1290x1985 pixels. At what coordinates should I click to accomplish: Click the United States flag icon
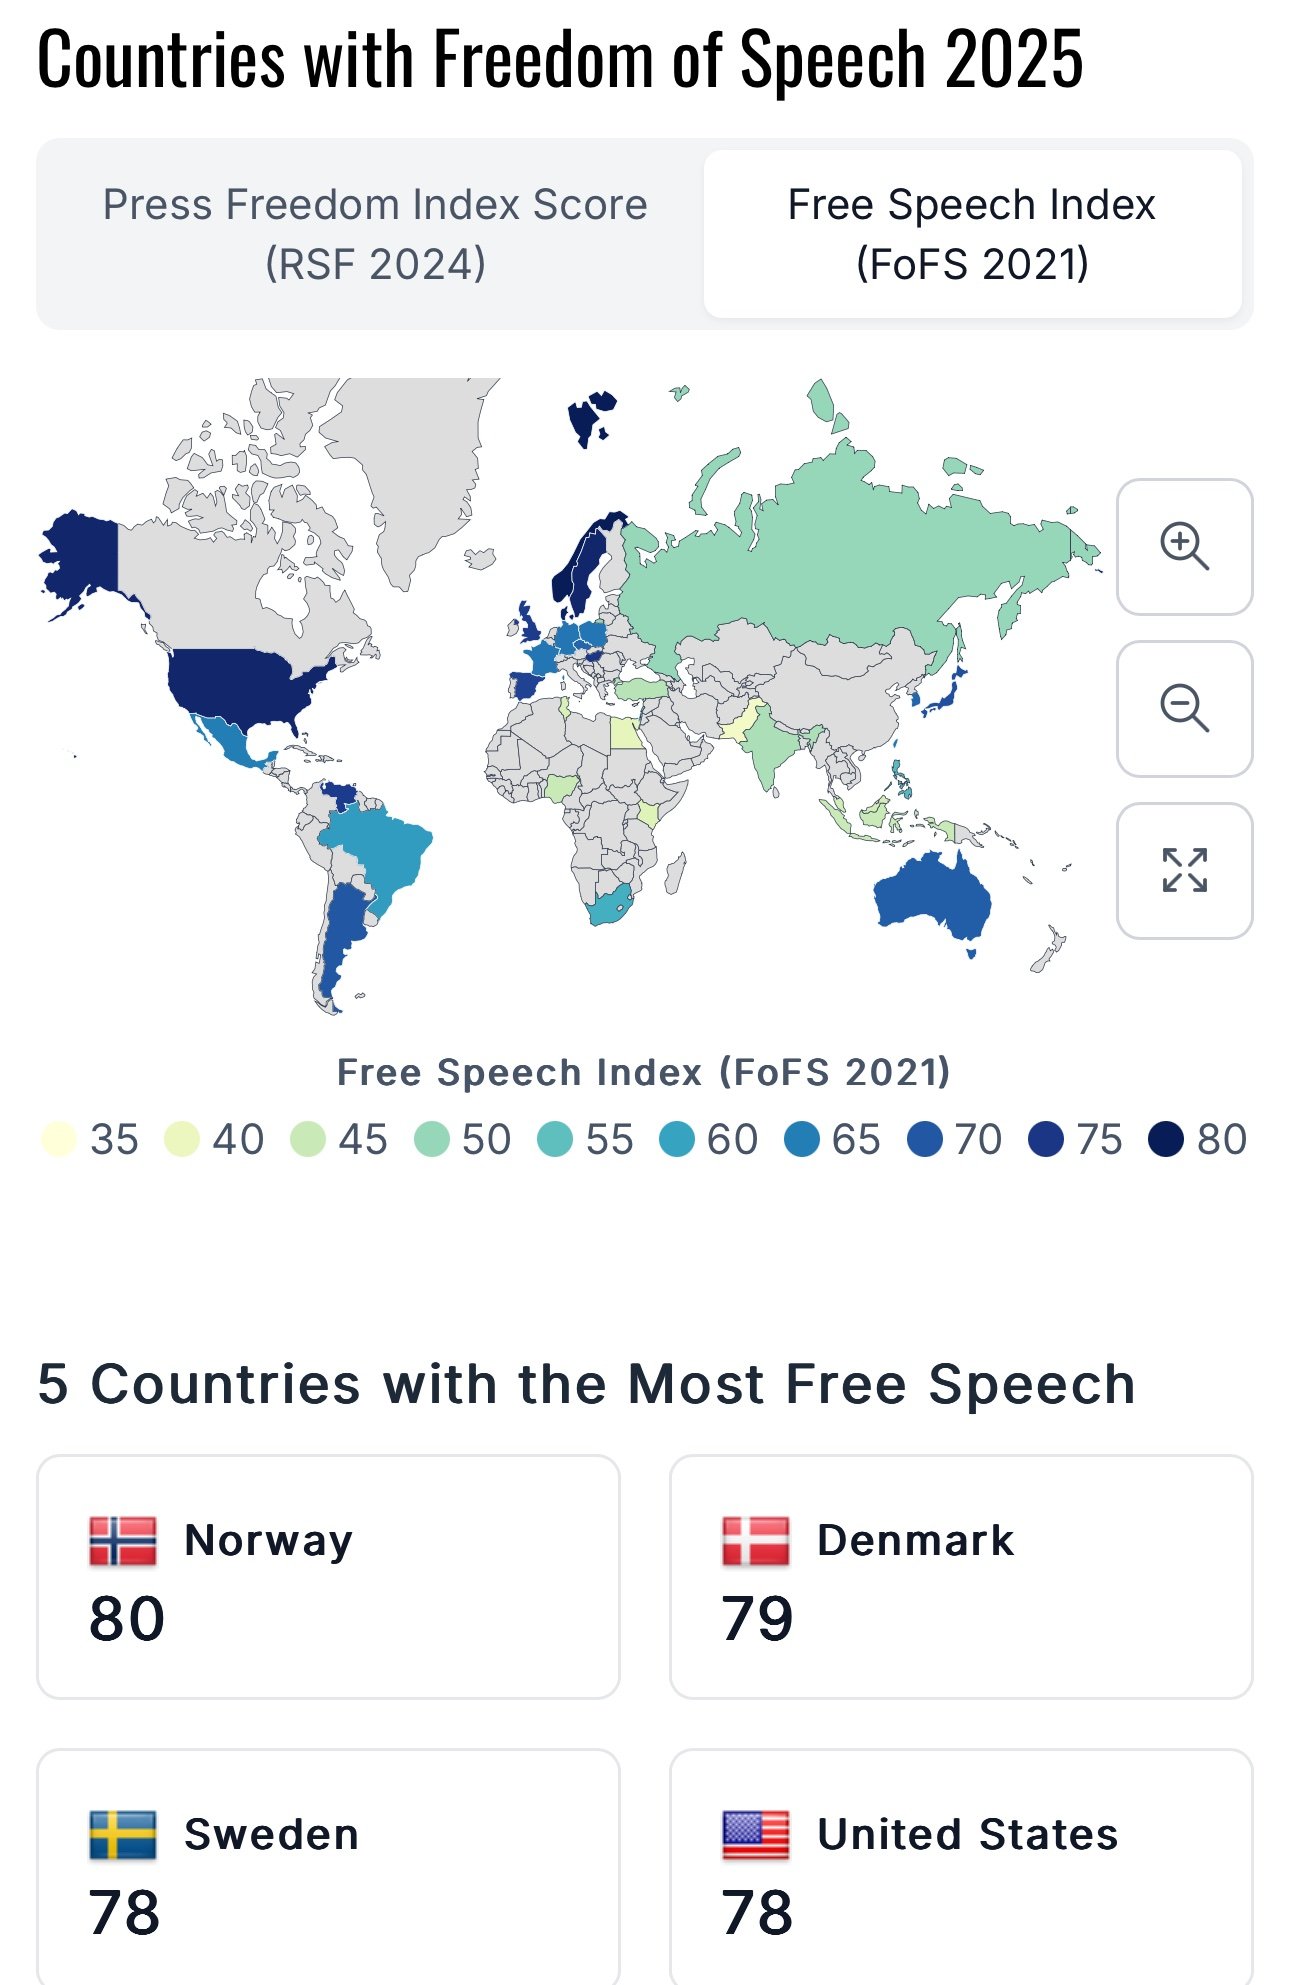point(756,1835)
